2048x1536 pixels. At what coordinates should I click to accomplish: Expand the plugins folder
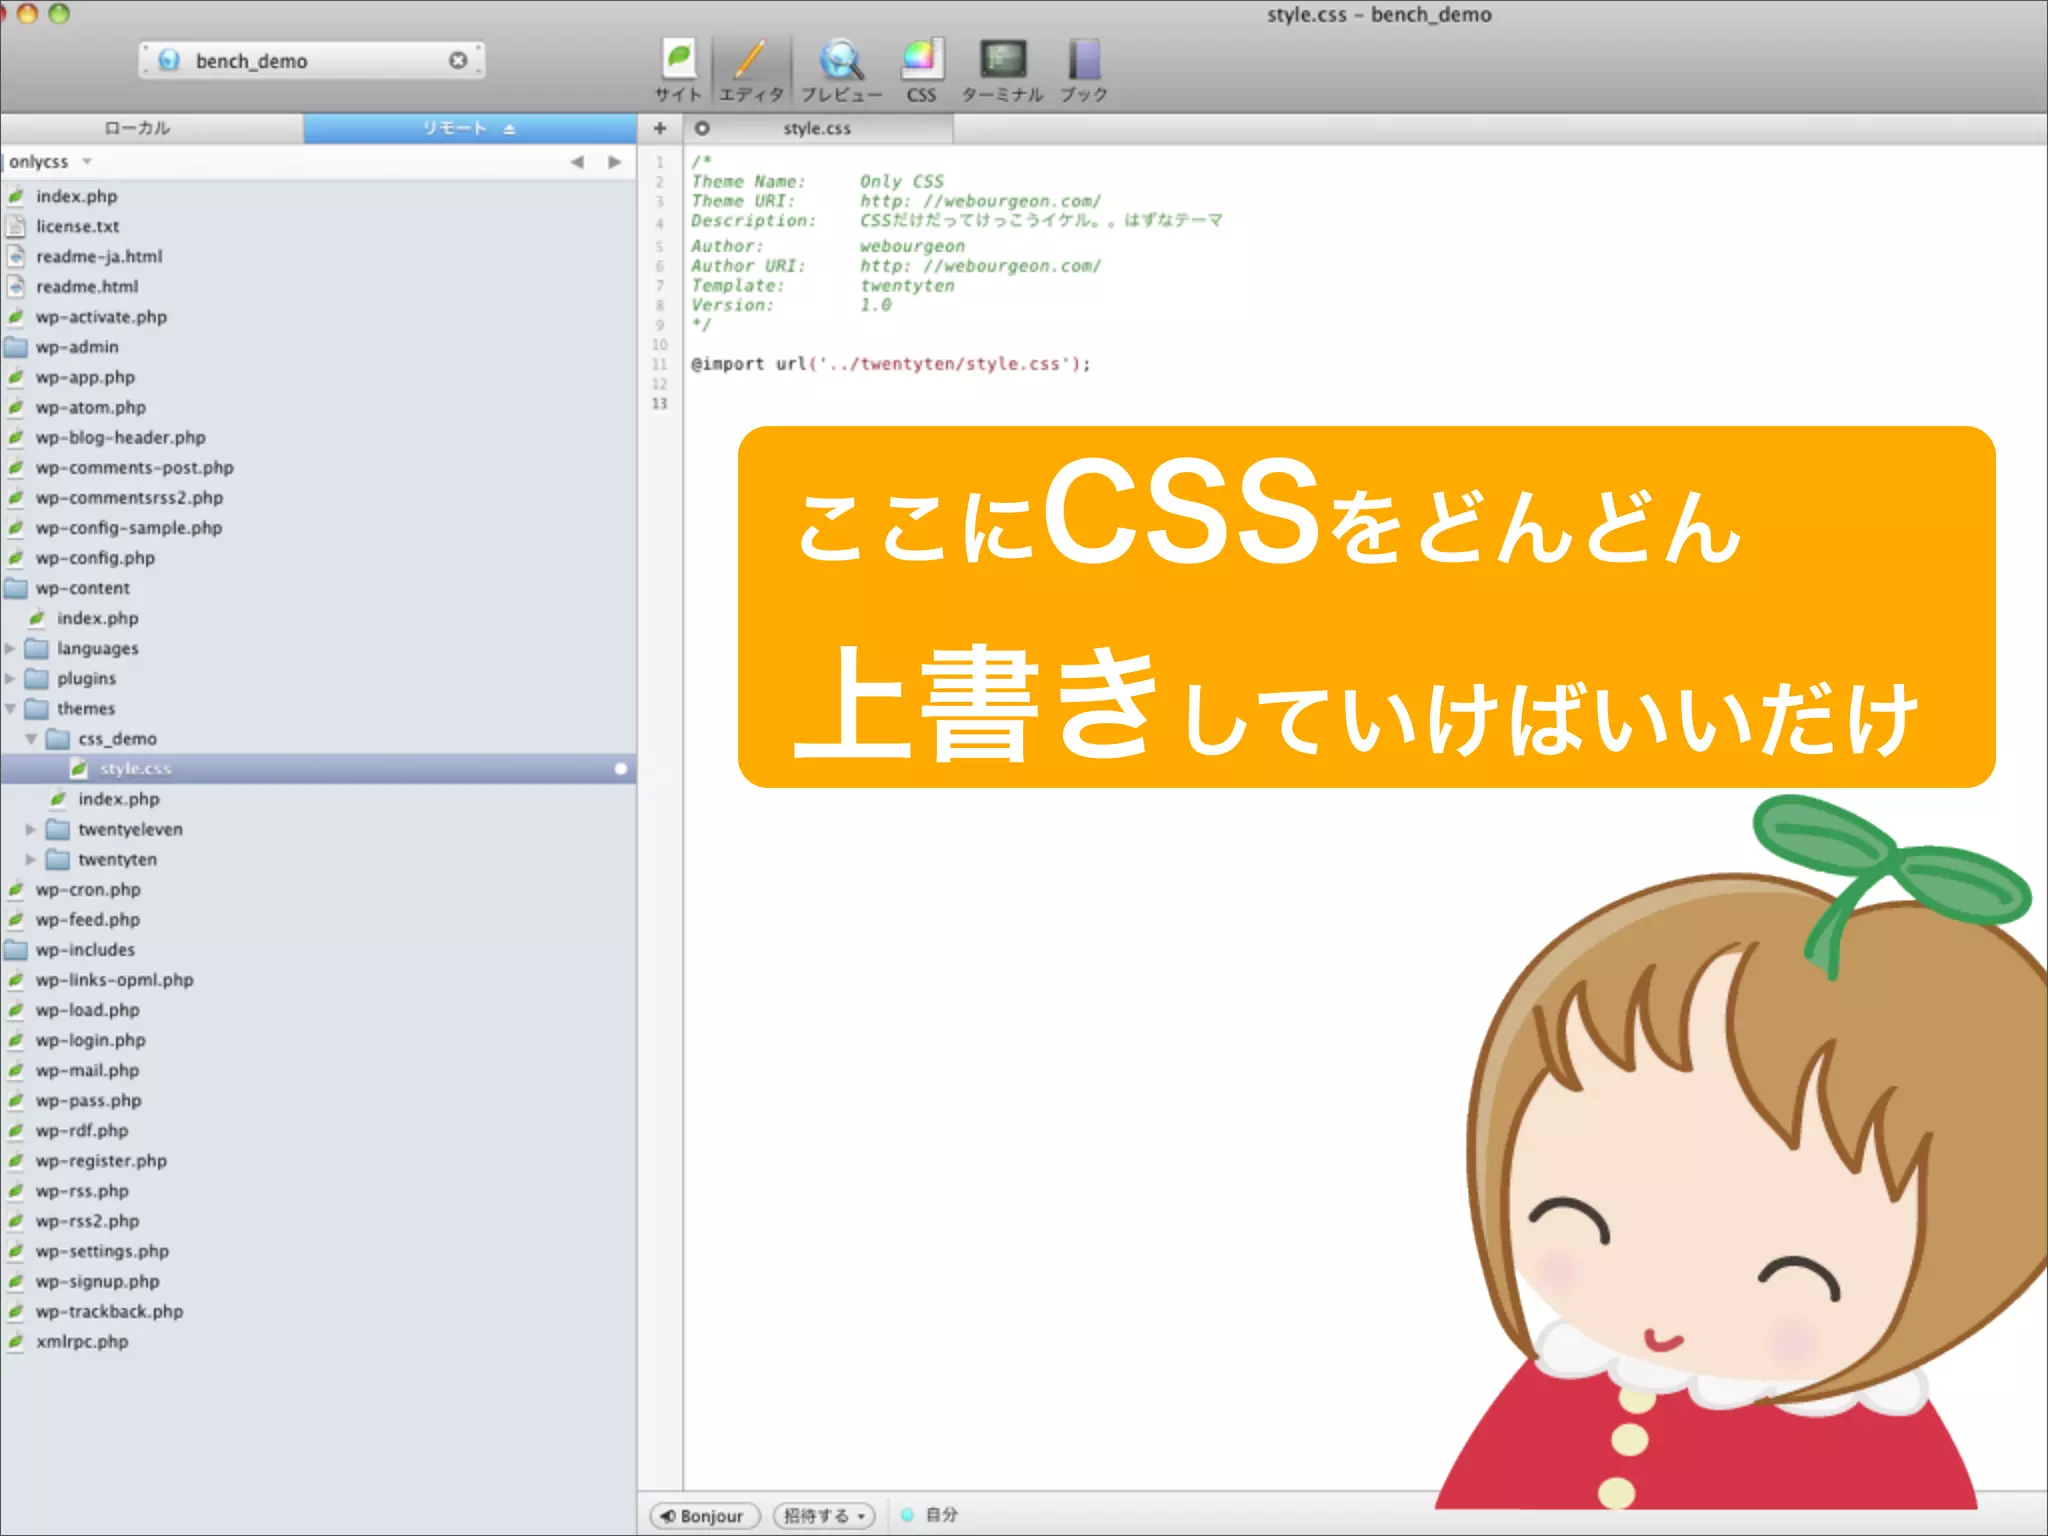coord(10,678)
